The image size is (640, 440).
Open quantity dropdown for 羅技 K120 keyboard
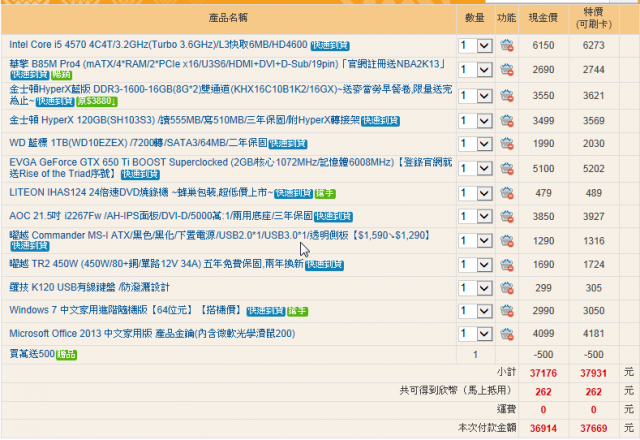tap(475, 288)
